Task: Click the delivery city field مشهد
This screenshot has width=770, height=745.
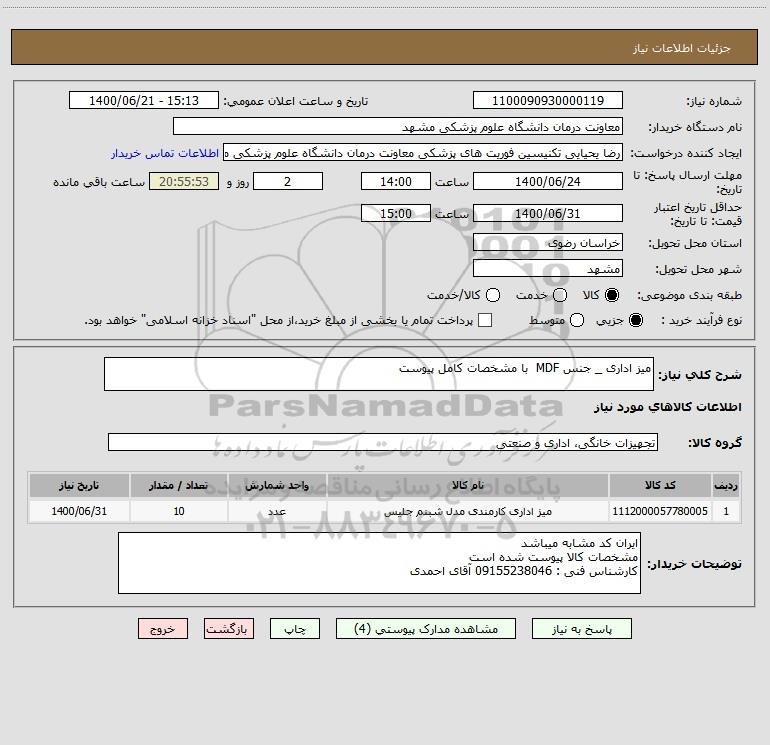Action: (548, 268)
